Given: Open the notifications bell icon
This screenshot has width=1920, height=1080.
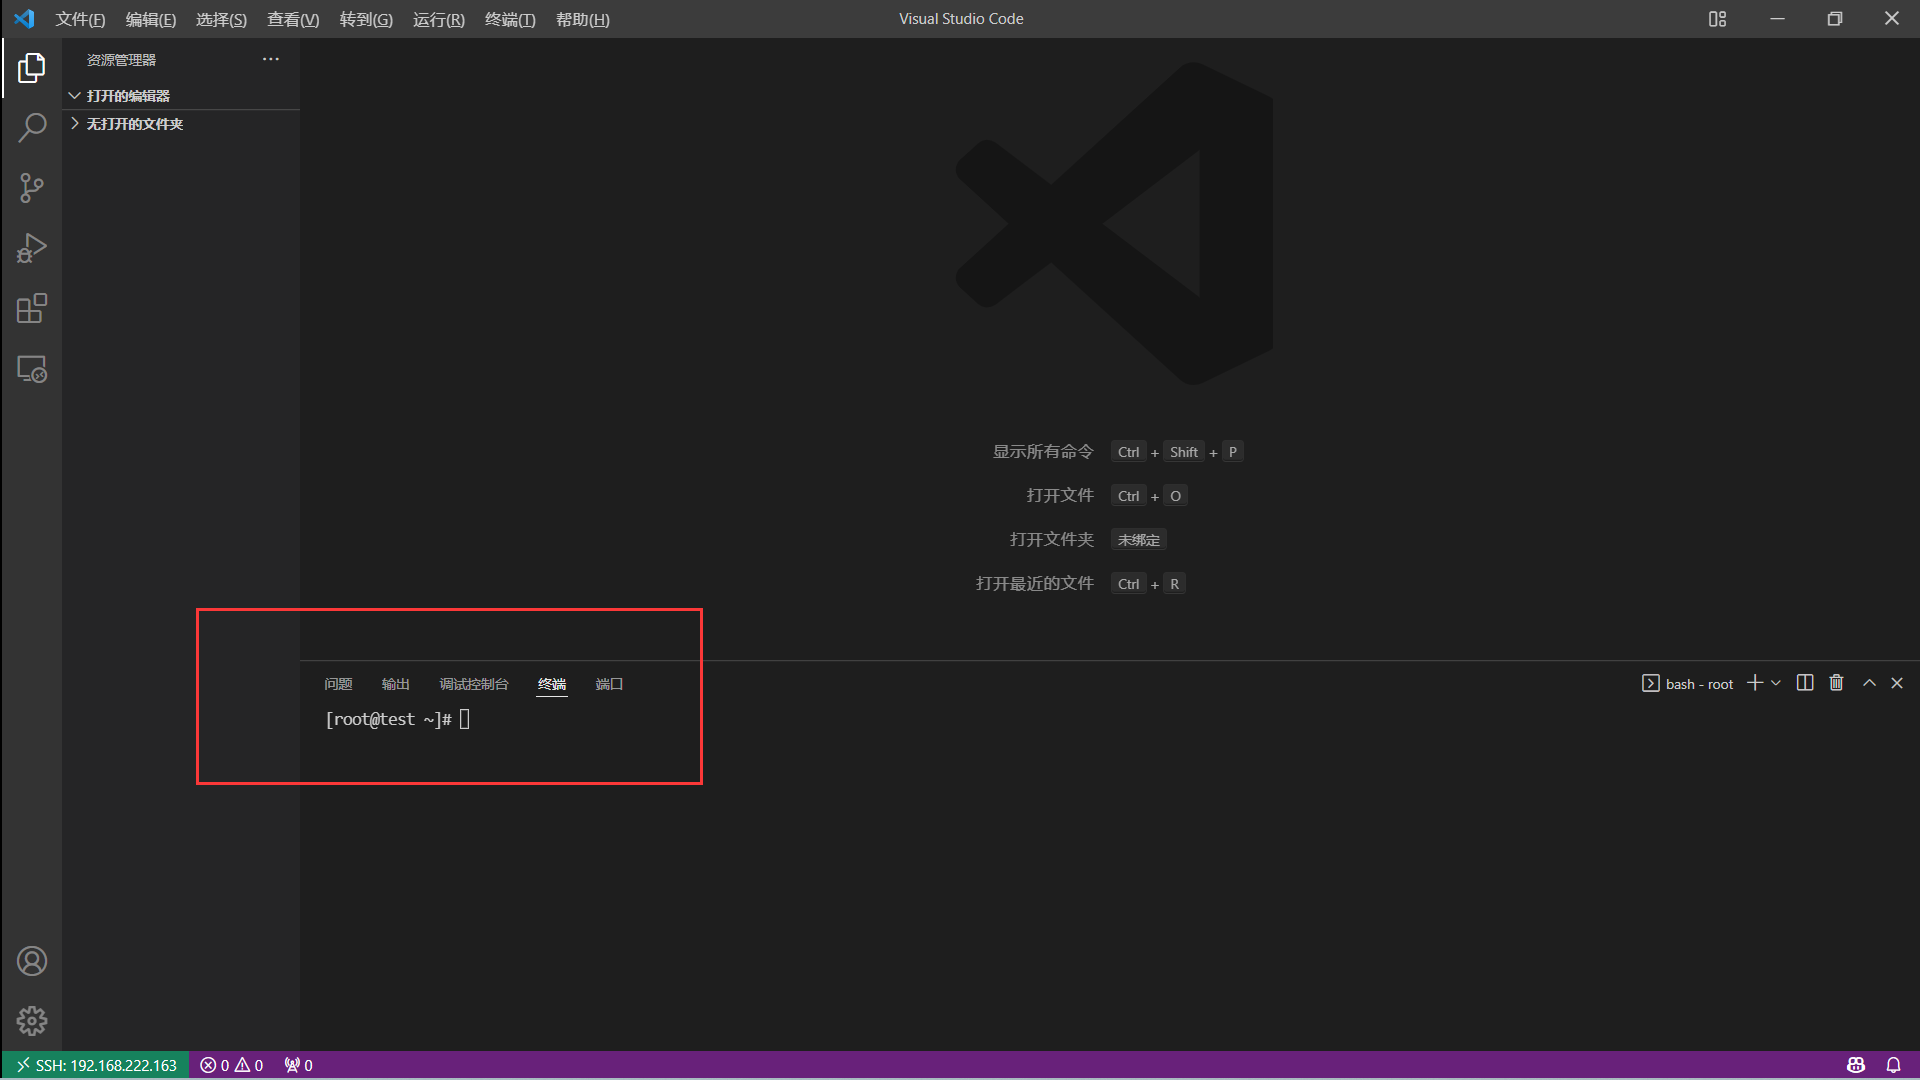Looking at the screenshot, I should [1893, 1065].
